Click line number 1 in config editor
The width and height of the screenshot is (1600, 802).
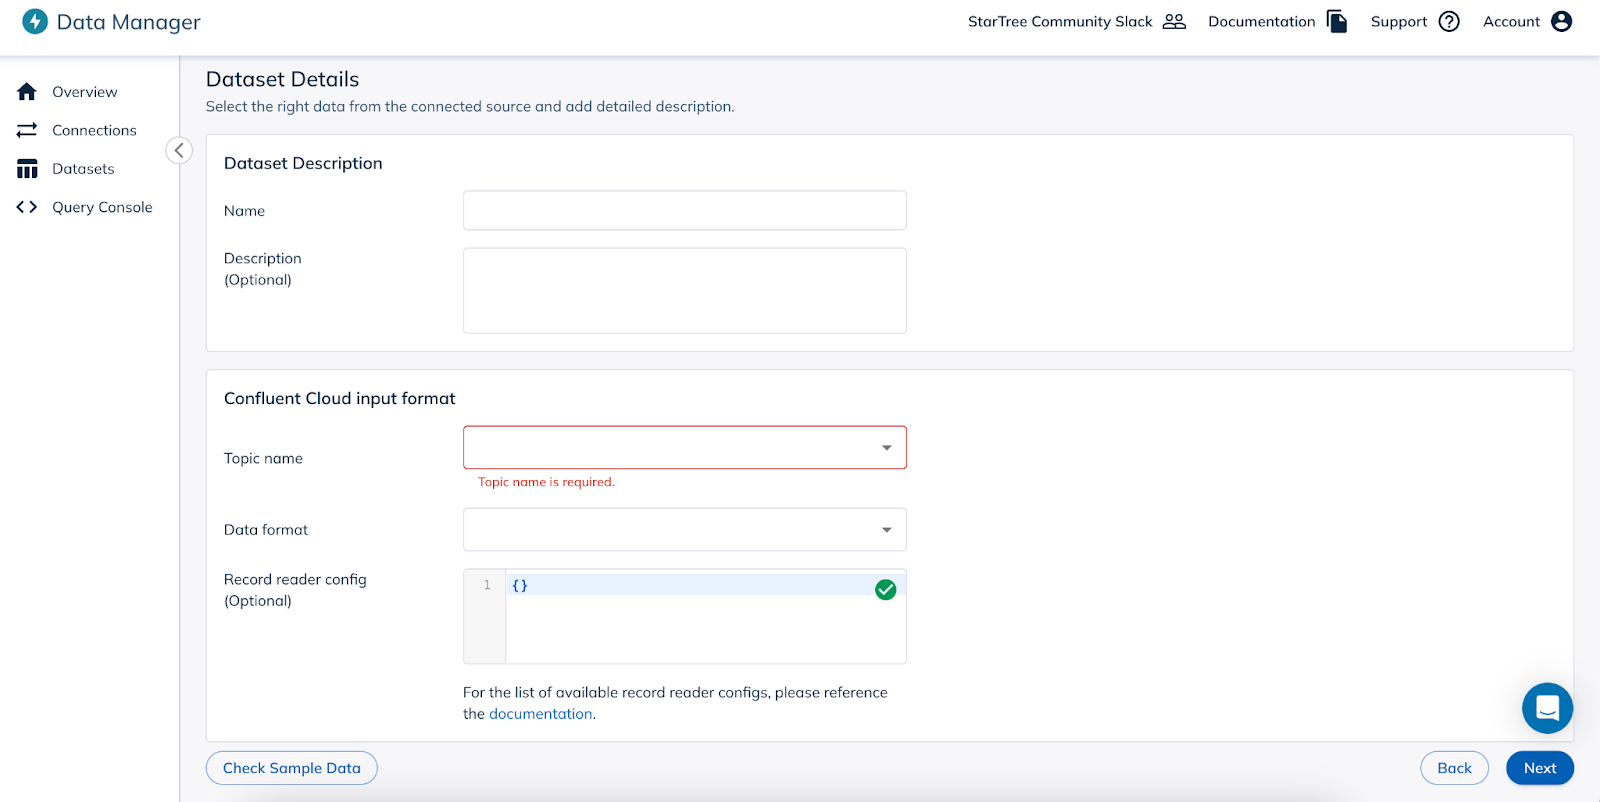pyautogui.click(x=487, y=585)
